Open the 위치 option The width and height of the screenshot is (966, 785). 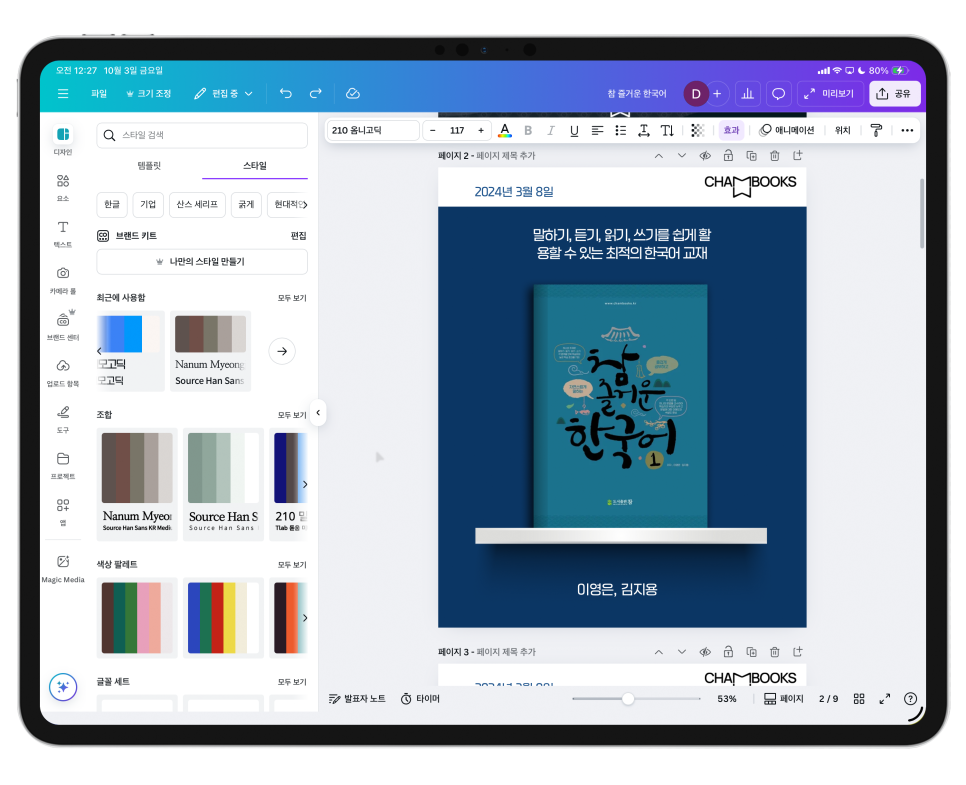842,131
